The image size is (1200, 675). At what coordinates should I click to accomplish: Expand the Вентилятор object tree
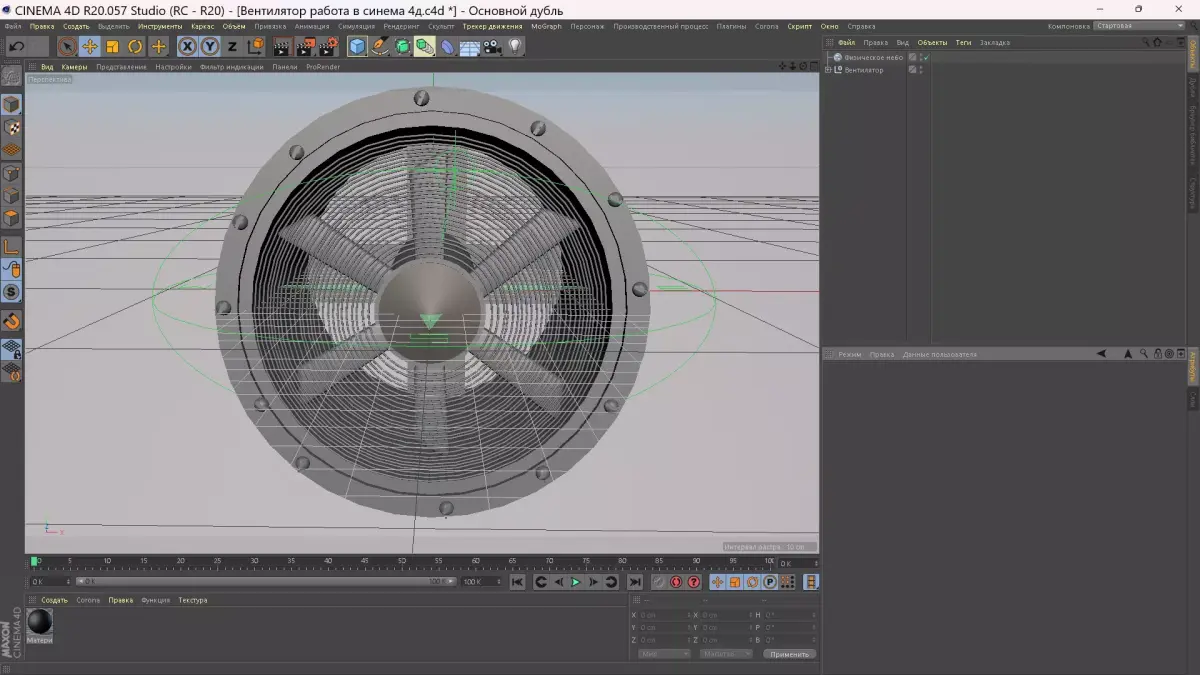(828, 70)
